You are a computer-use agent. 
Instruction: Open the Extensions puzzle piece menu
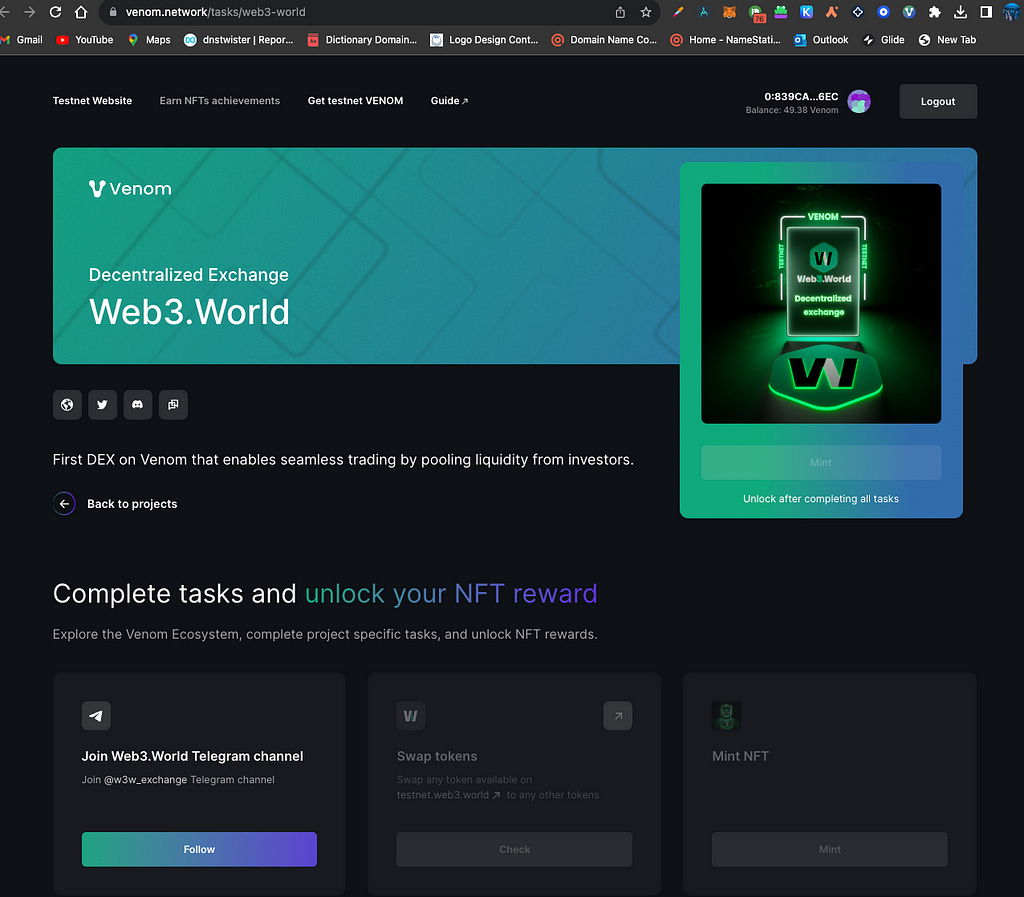click(935, 12)
